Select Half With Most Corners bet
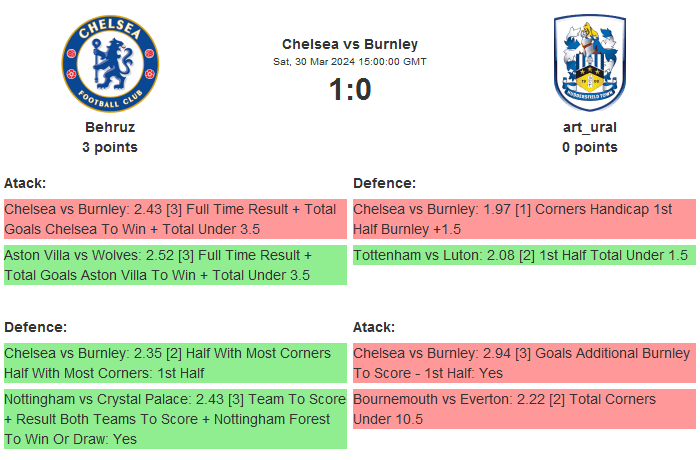Screen dimensions: 700x460 pos(175,363)
